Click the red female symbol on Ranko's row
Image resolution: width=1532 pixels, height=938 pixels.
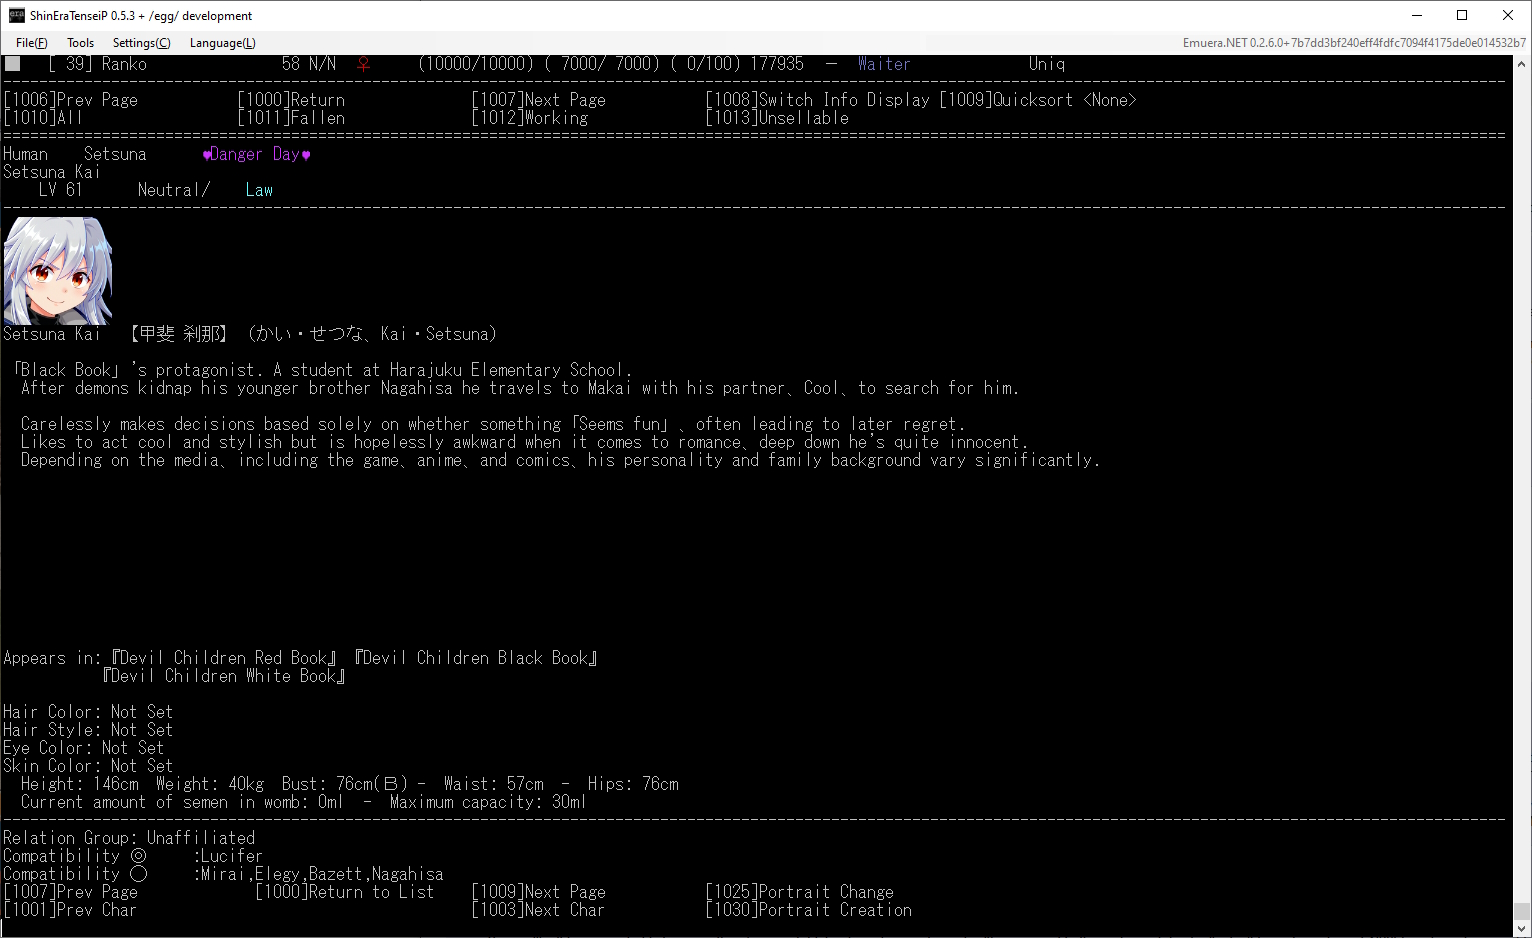tap(364, 64)
